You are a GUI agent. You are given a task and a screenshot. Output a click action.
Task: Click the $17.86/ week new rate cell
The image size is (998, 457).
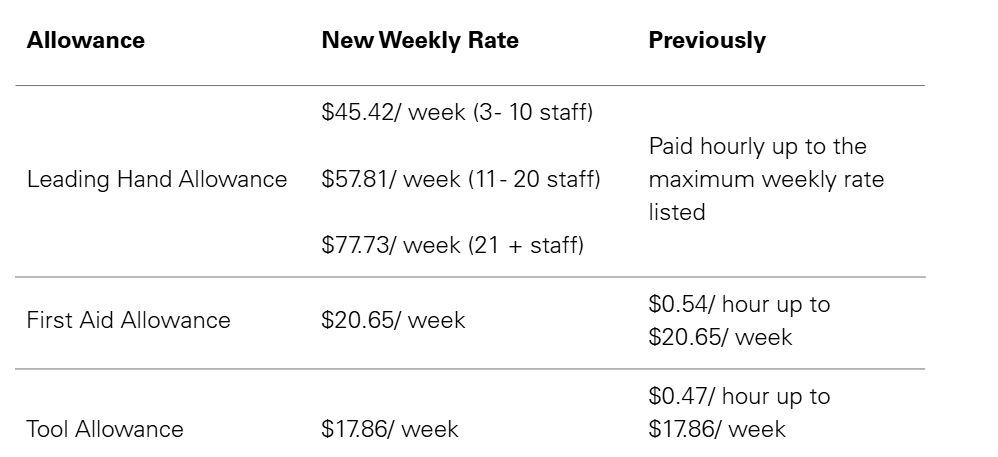[390, 428]
